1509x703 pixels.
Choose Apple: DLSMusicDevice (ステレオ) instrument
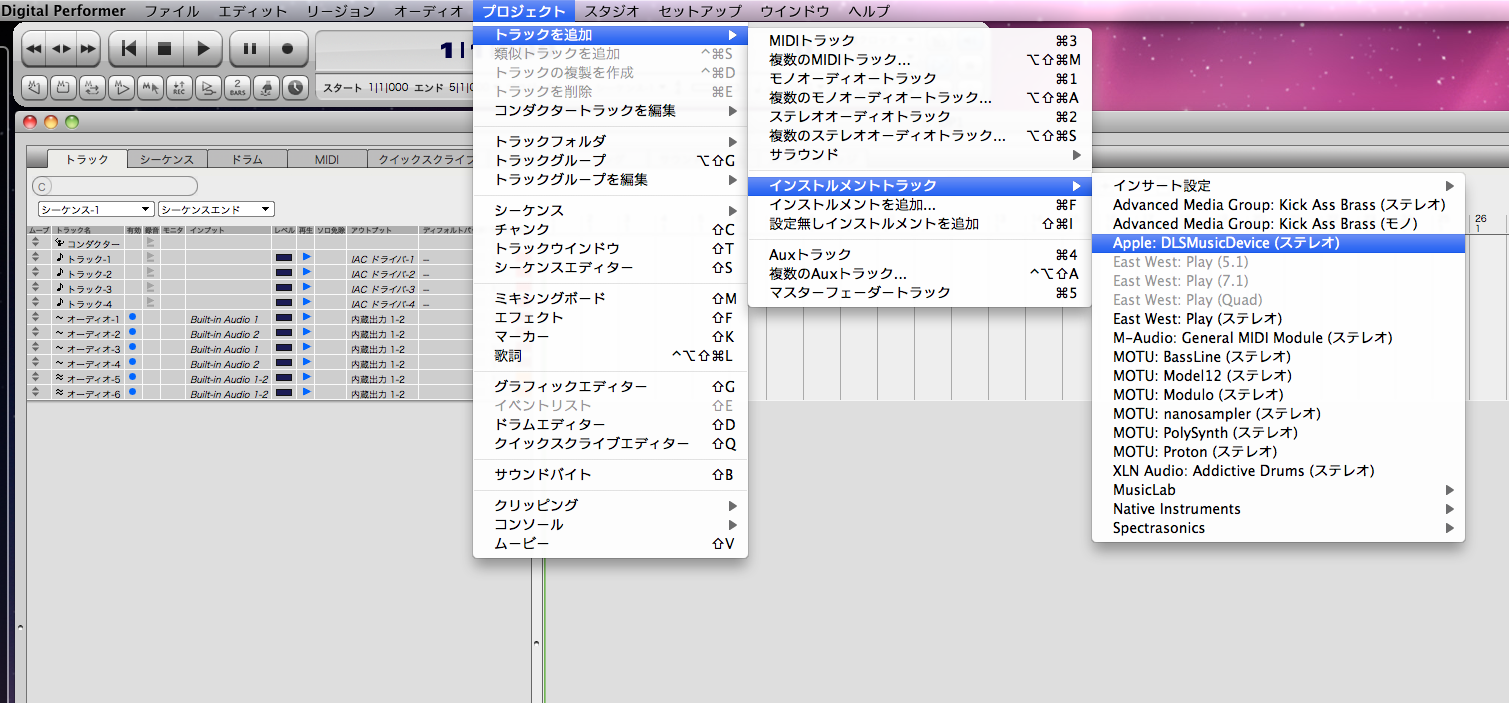1278,243
